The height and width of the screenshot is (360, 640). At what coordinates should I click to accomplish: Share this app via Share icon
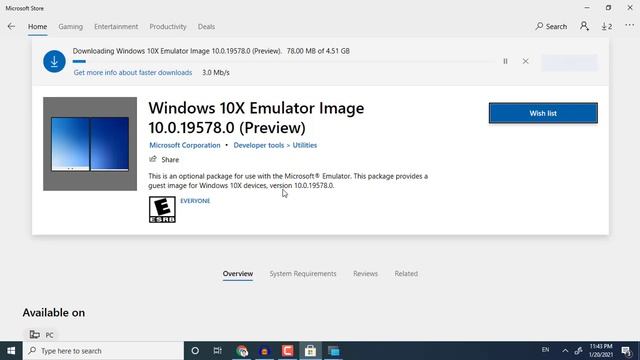(x=164, y=160)
